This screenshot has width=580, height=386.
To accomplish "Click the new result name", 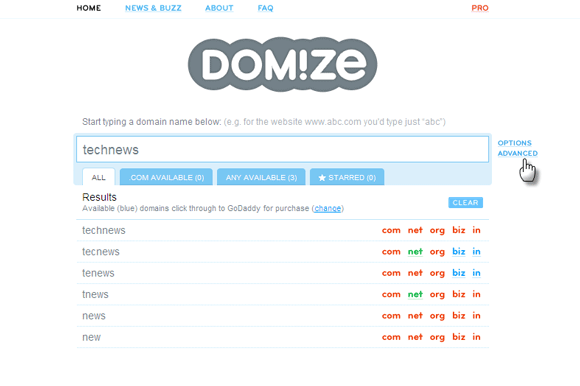I will click(91, 338).
